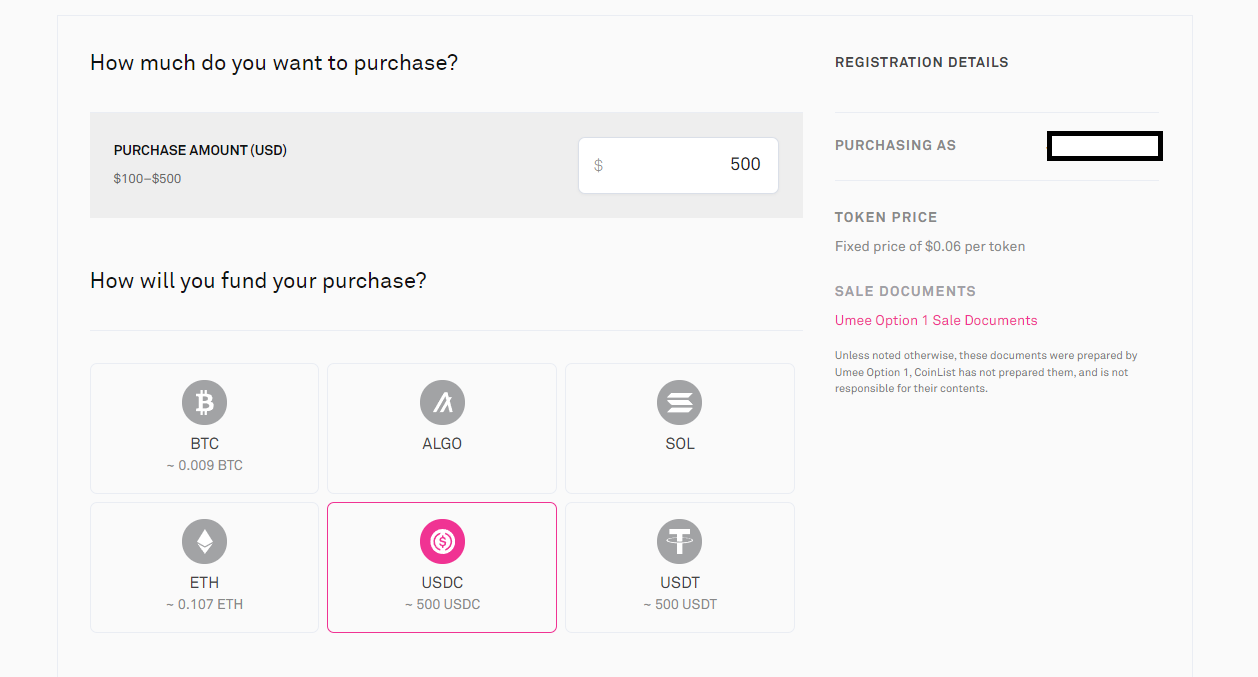Pick the Solana logo icon
The image size is (1258, 677).
pos(680,403)
